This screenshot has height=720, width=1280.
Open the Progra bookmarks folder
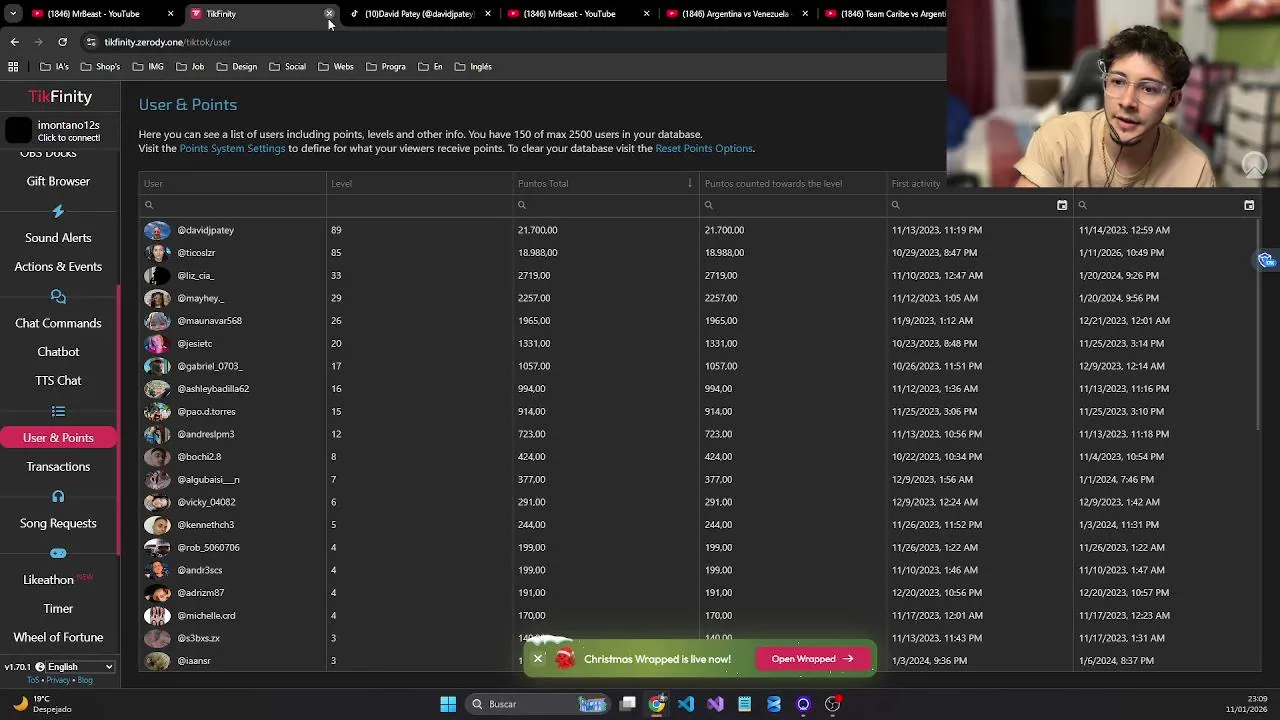pyautogui.click(x=386, y=67)
